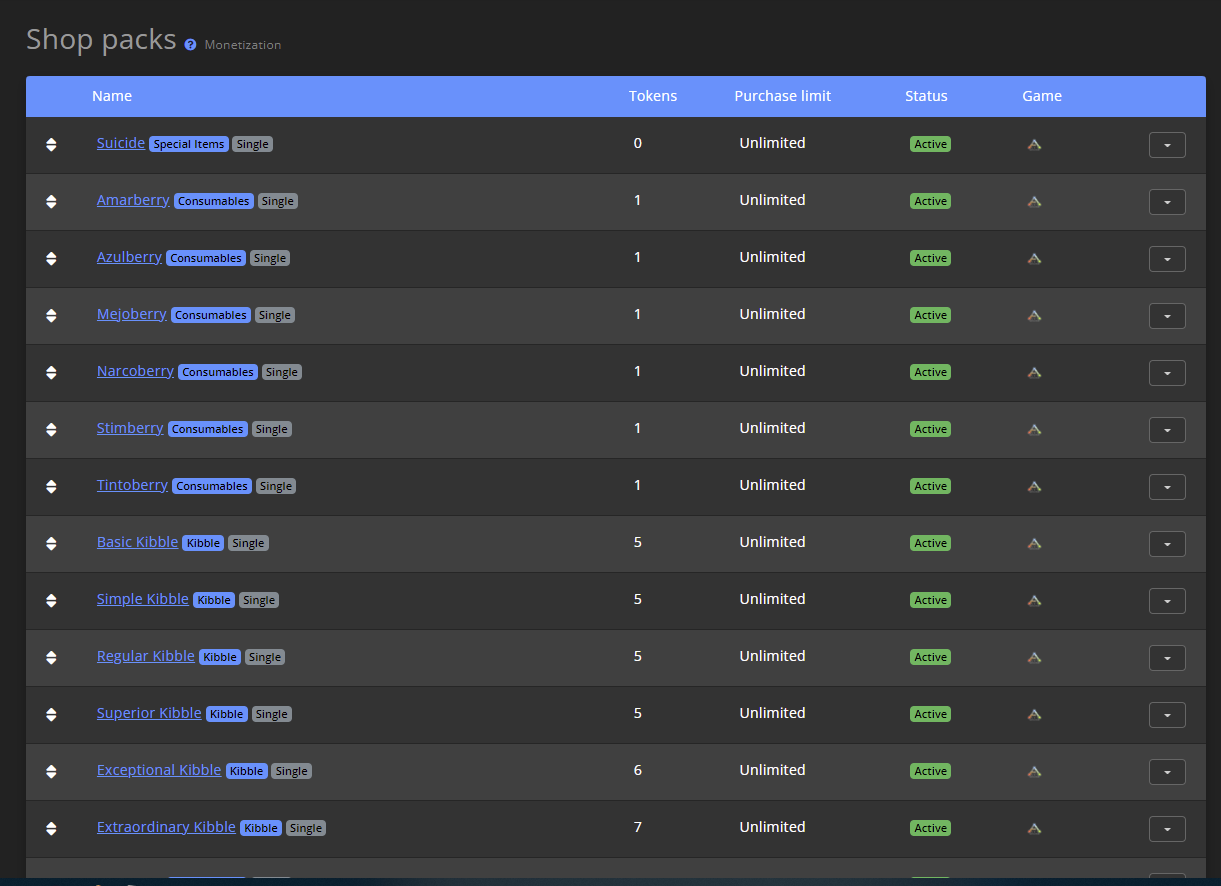Click the ARK game icon in the Mejoberry row
The height and width of the screenshot is (886, 1221).
pos(1034,315)
